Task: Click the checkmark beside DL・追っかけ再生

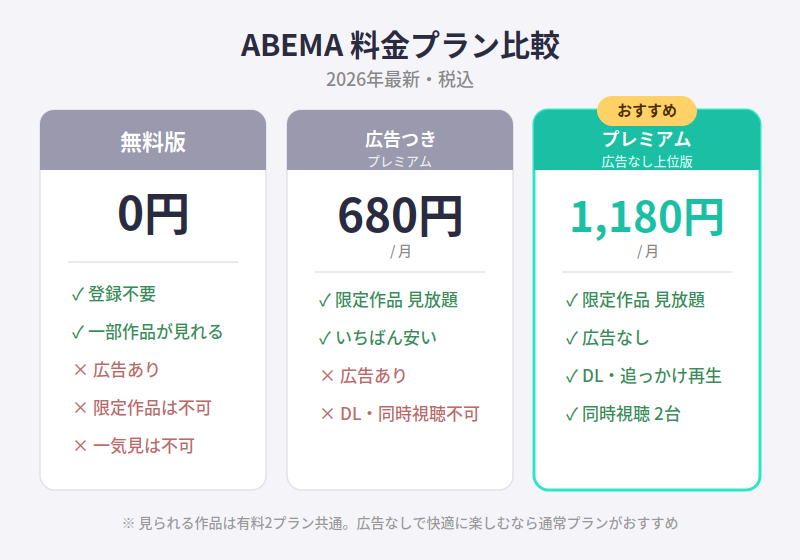Action: [x=571, y=376]
